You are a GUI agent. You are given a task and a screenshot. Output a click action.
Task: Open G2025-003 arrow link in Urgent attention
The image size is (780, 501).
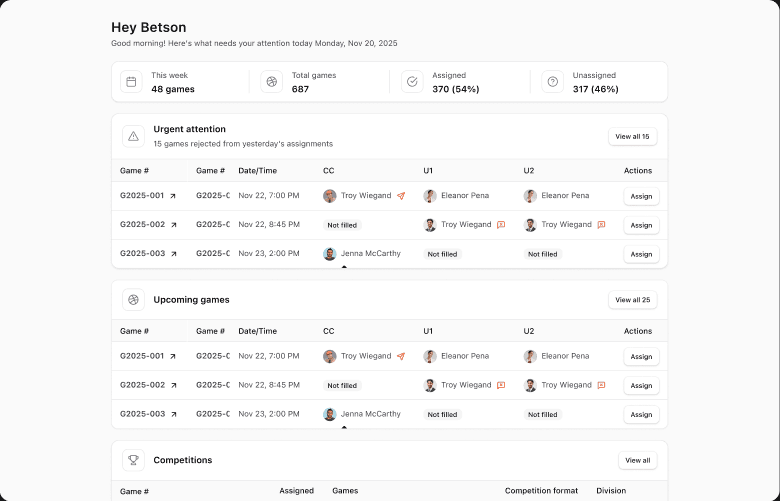click(x=174, y=254)
